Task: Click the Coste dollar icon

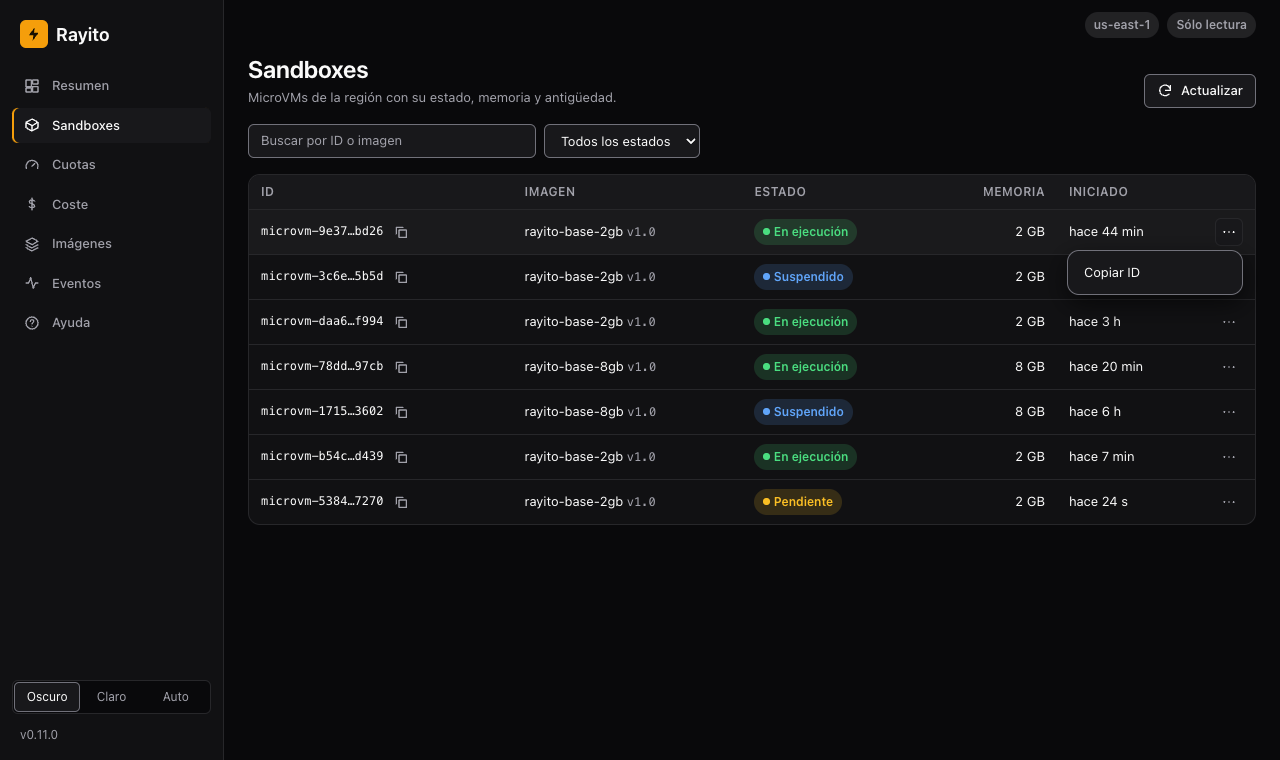Action: click(32, 204)
